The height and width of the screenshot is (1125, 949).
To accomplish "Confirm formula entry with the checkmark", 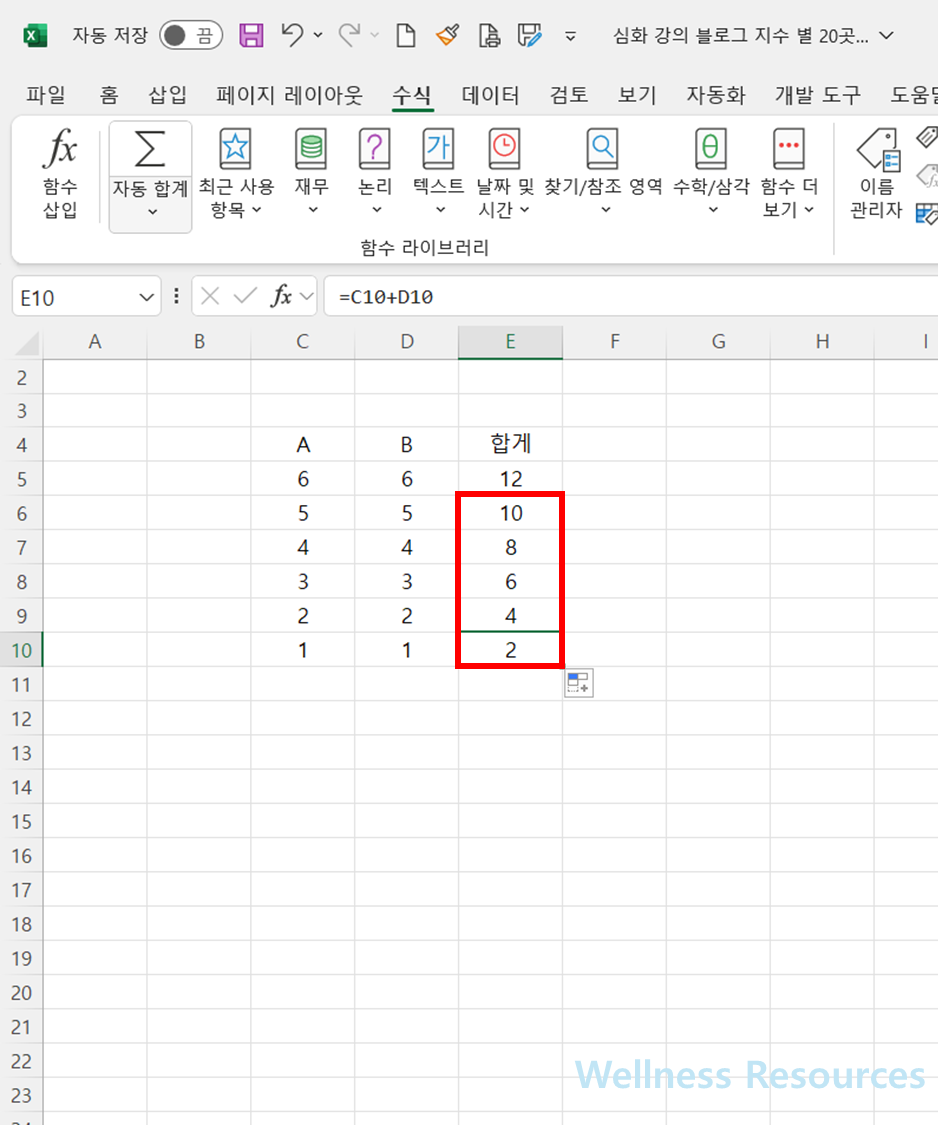I will pos(245,296).
